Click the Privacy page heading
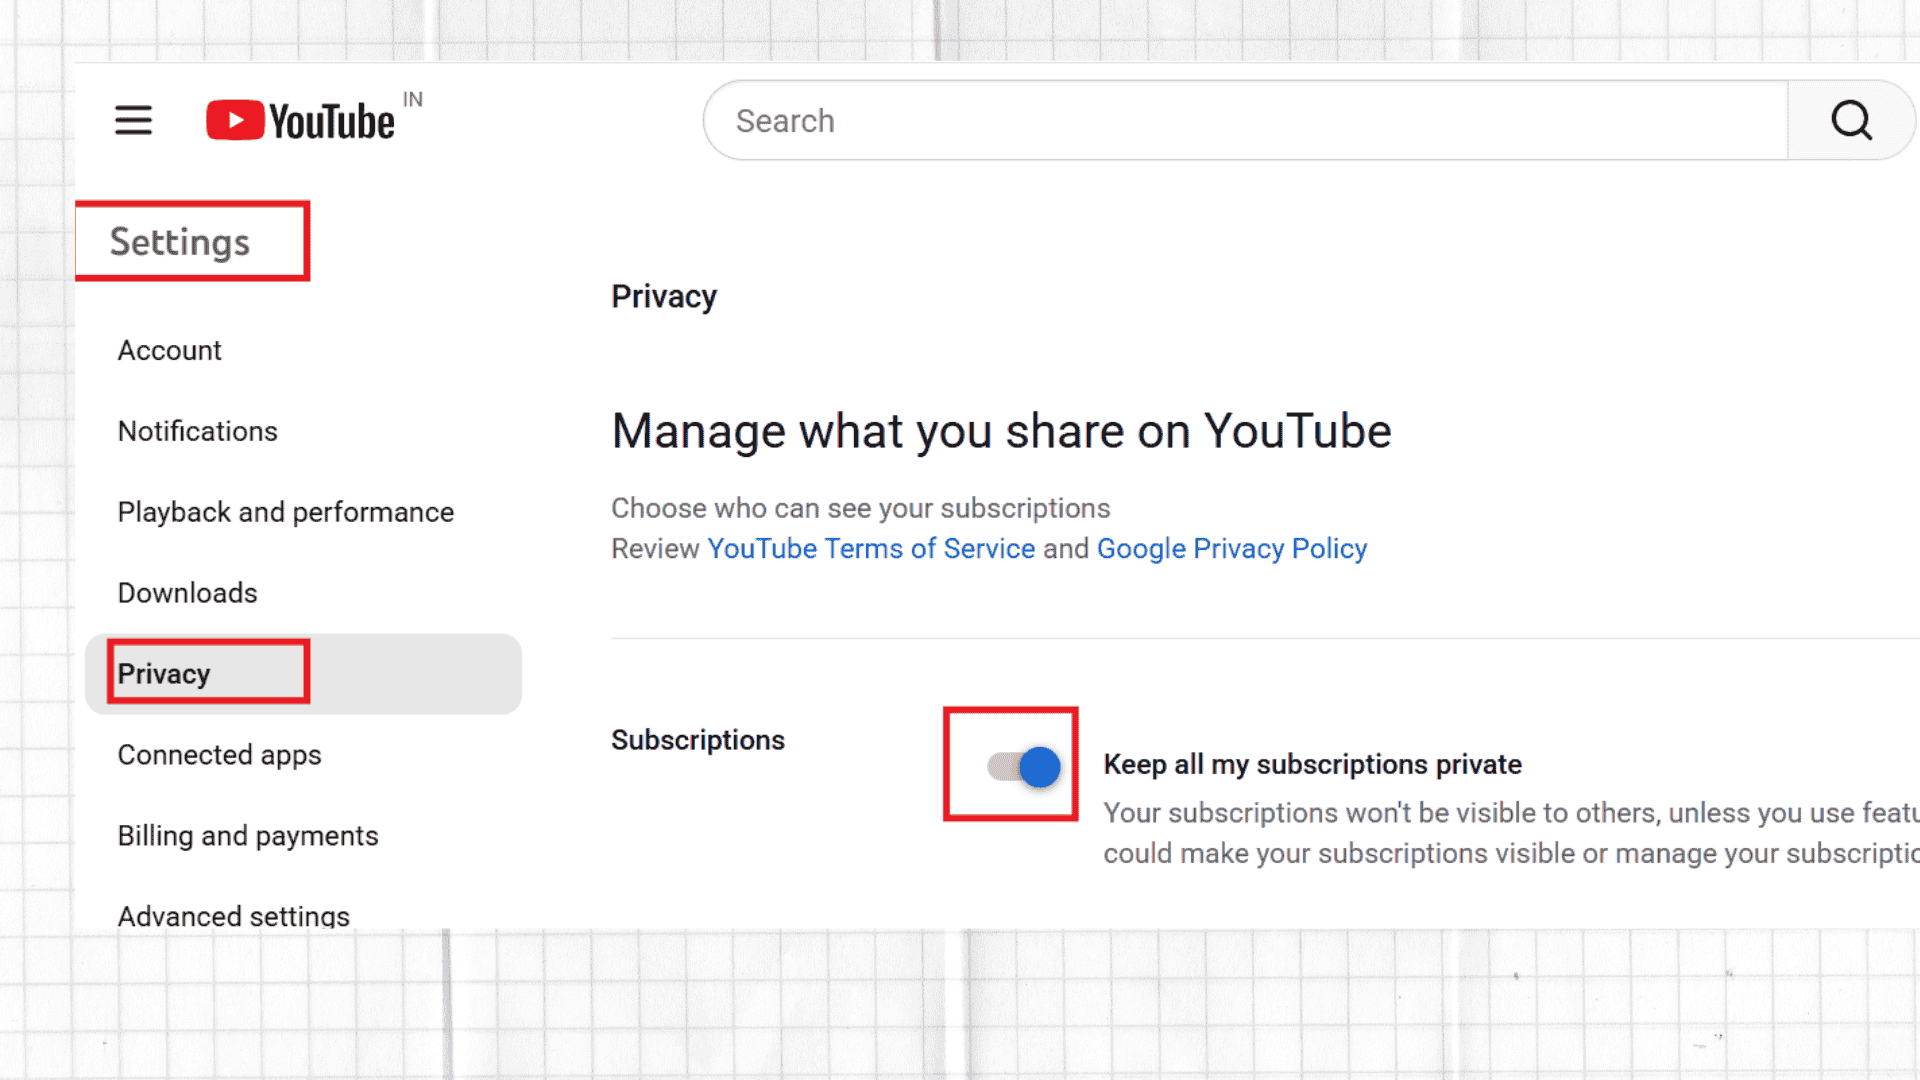 [x=663, y=296]
